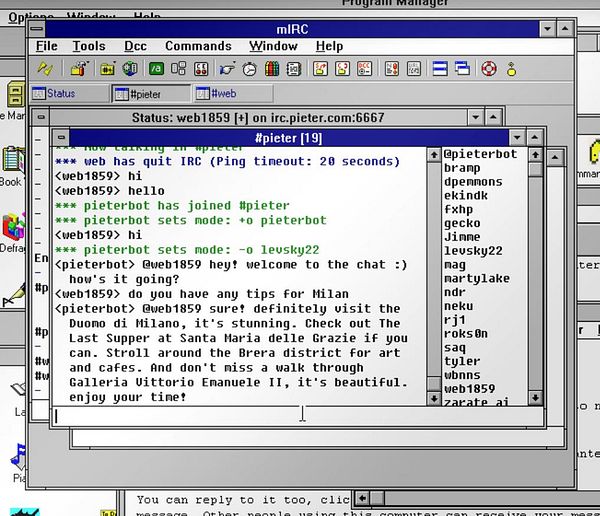This screenshot has width=600, height=516.
Task: Click the DCC Chat toolbar icon
Action: (x=342, y=69)
